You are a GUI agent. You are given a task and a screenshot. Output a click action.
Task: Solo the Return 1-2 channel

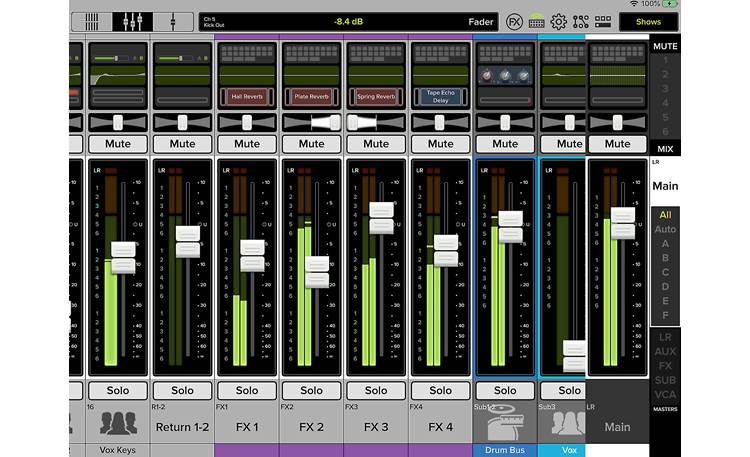[182, 390]
